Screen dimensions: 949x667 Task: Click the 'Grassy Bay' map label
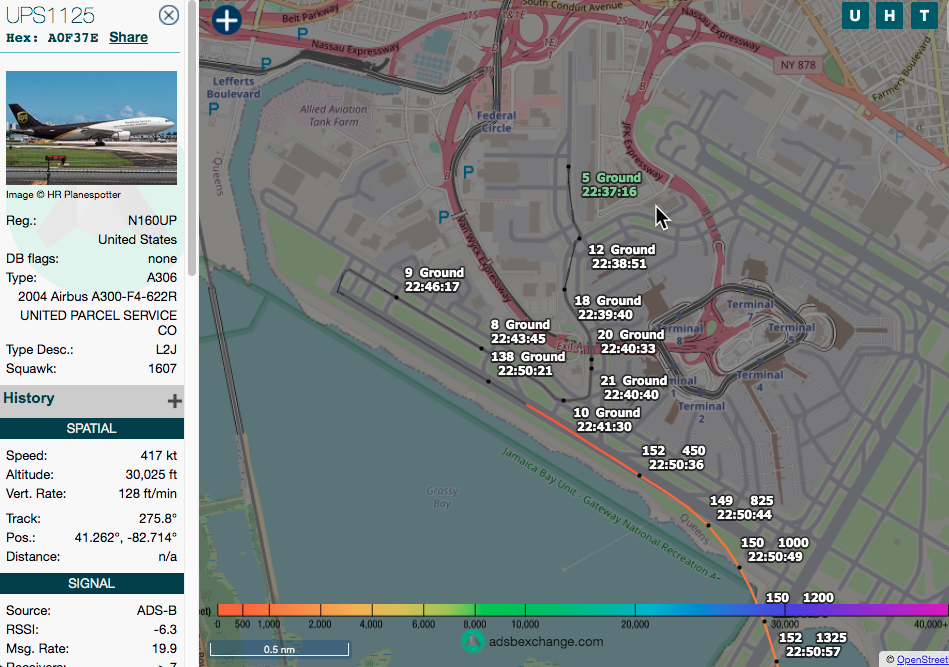[442, 497]
